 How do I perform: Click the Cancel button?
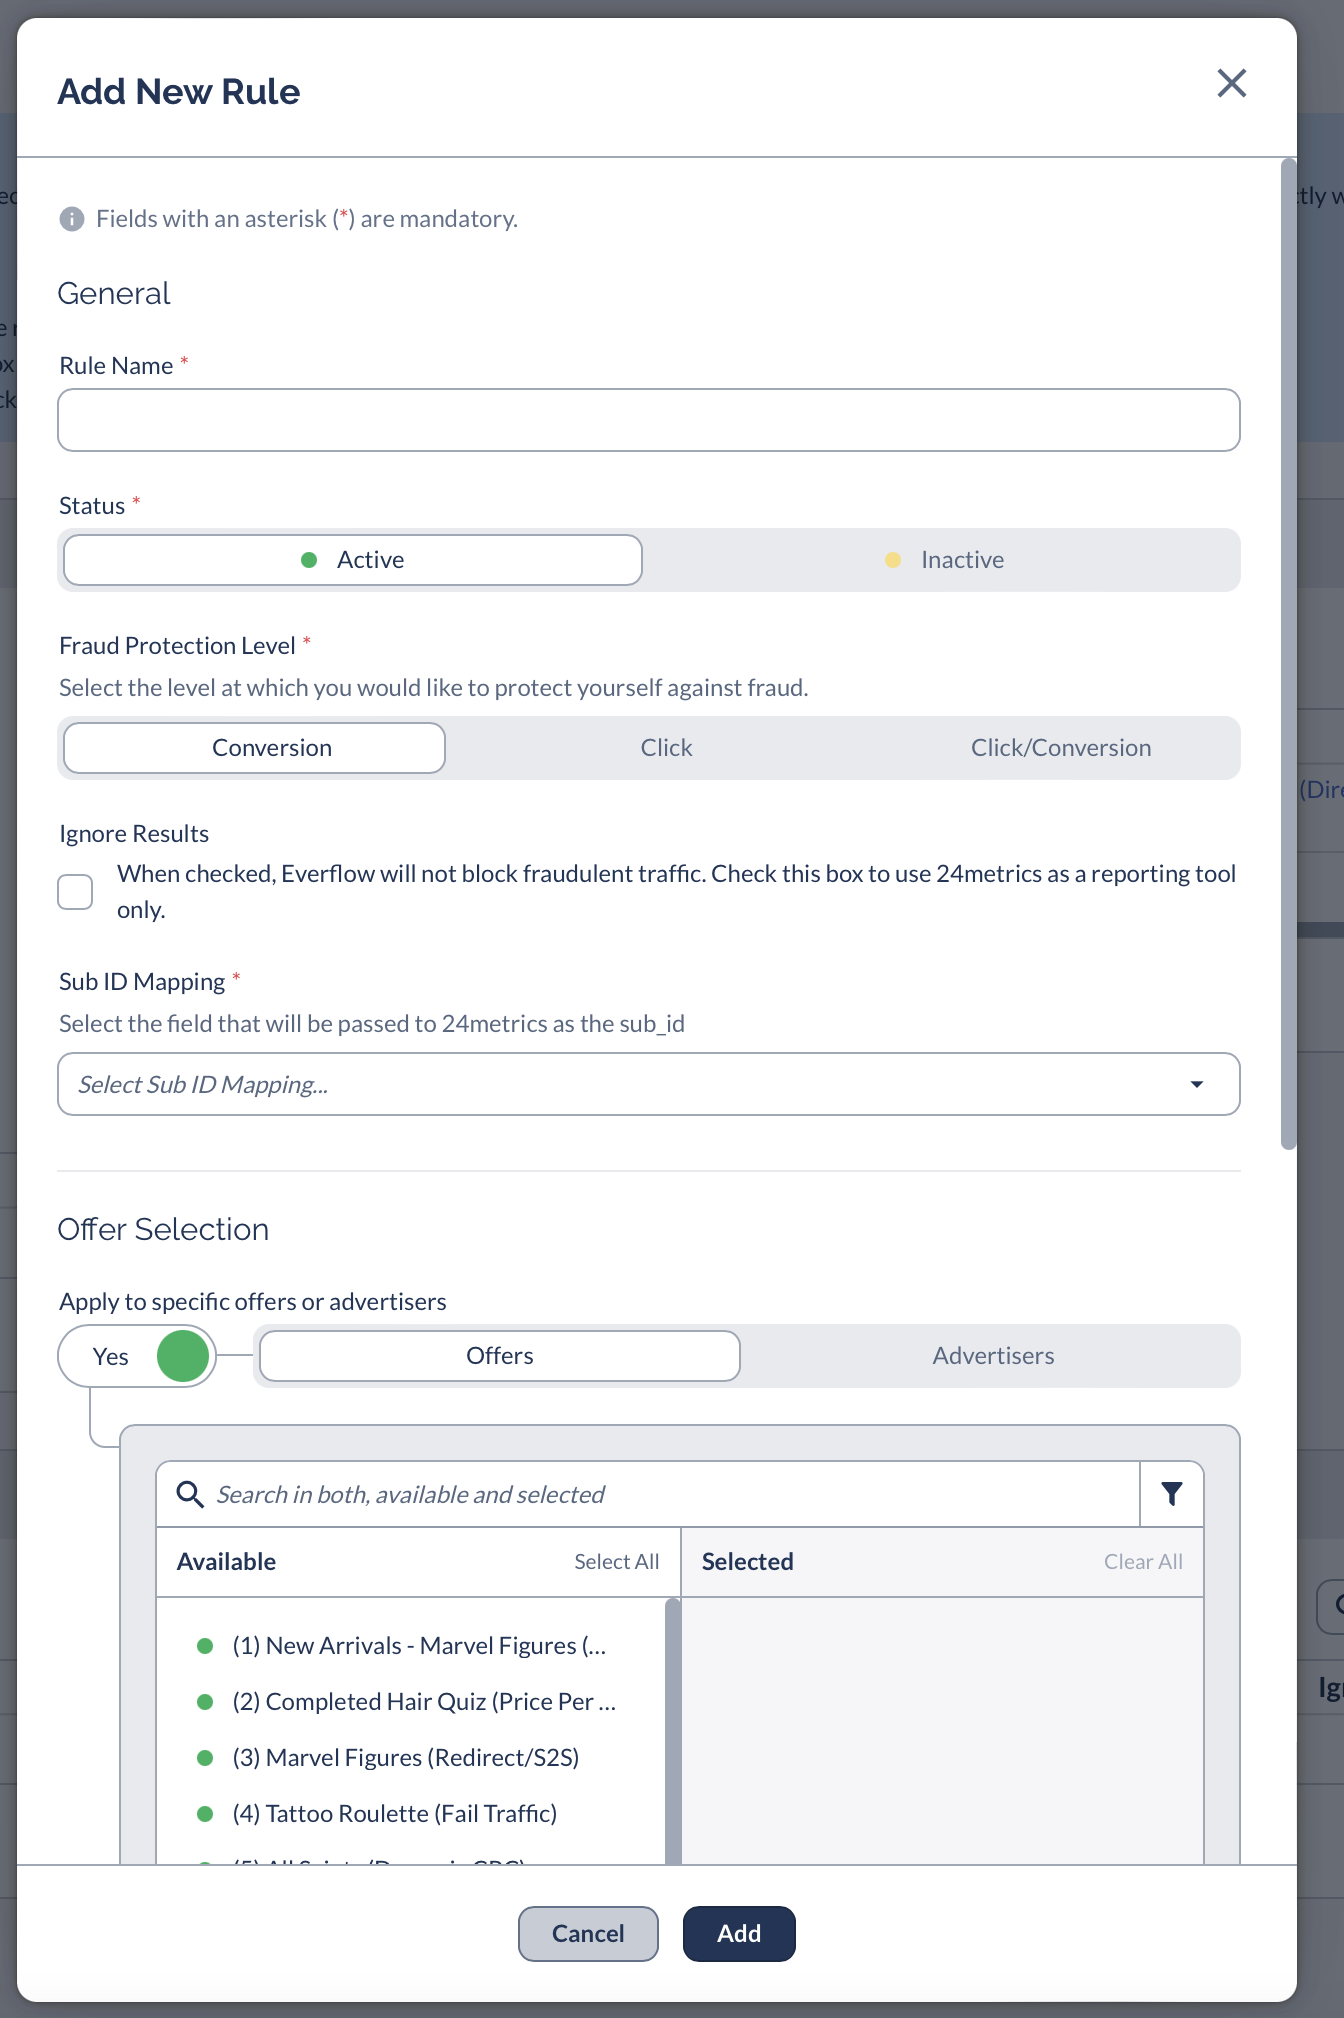point(588,1934)
